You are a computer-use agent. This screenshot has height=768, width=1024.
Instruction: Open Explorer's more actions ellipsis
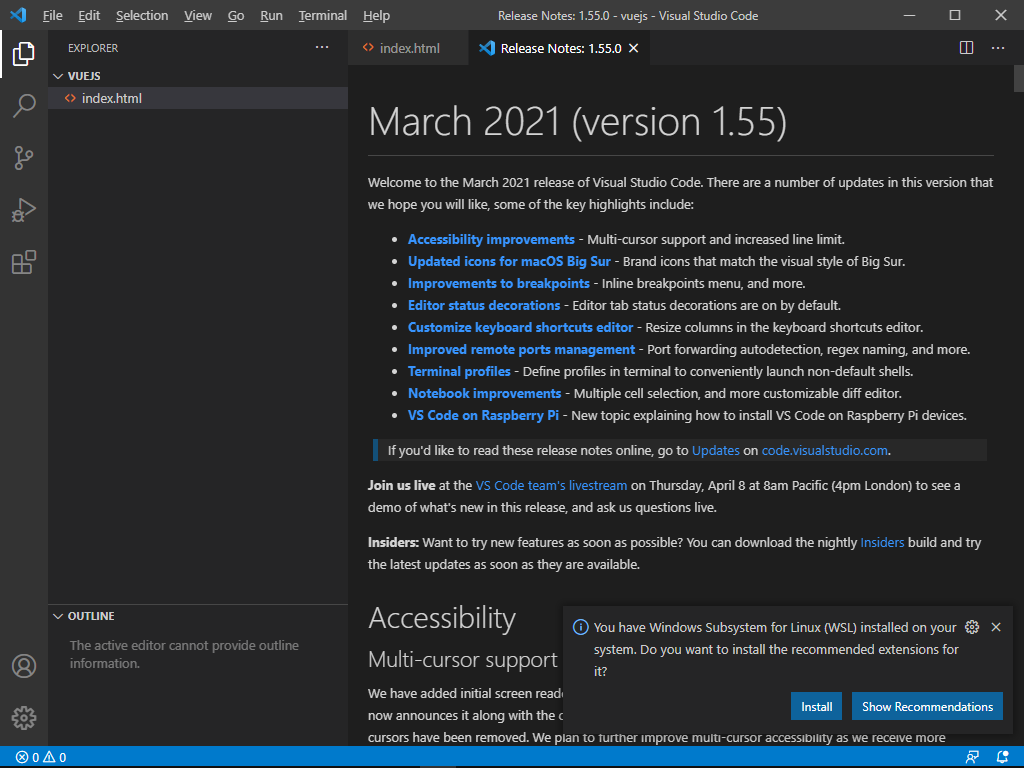322,47
